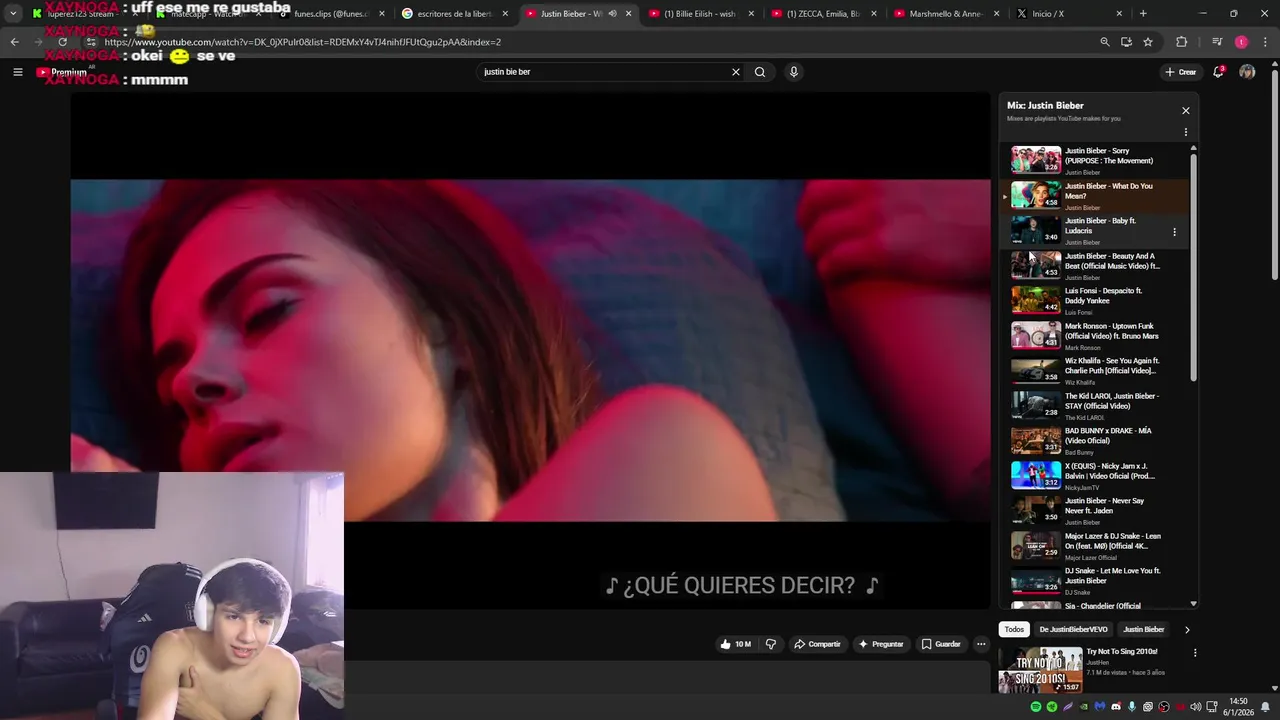The width and height of the screenshot is (1280, 720).
Task: Save video with the Guardar button
Action: coord(941,644)
